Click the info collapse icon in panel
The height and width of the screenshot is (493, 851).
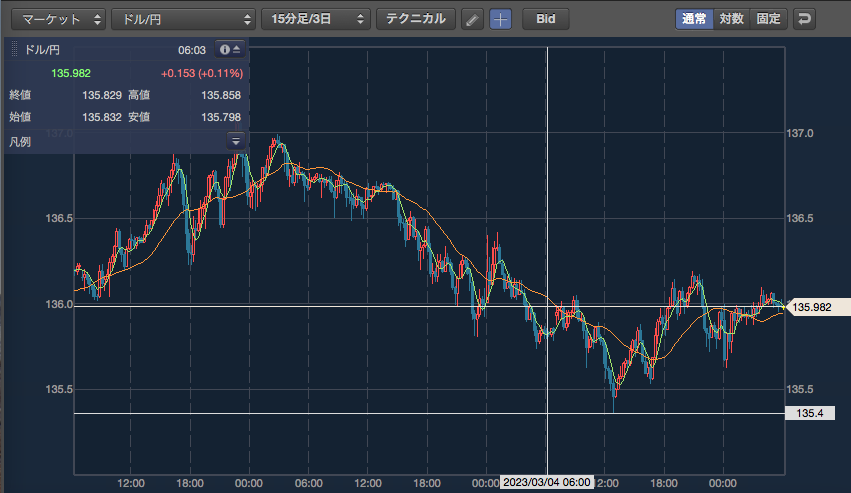[x=230, y=49]
